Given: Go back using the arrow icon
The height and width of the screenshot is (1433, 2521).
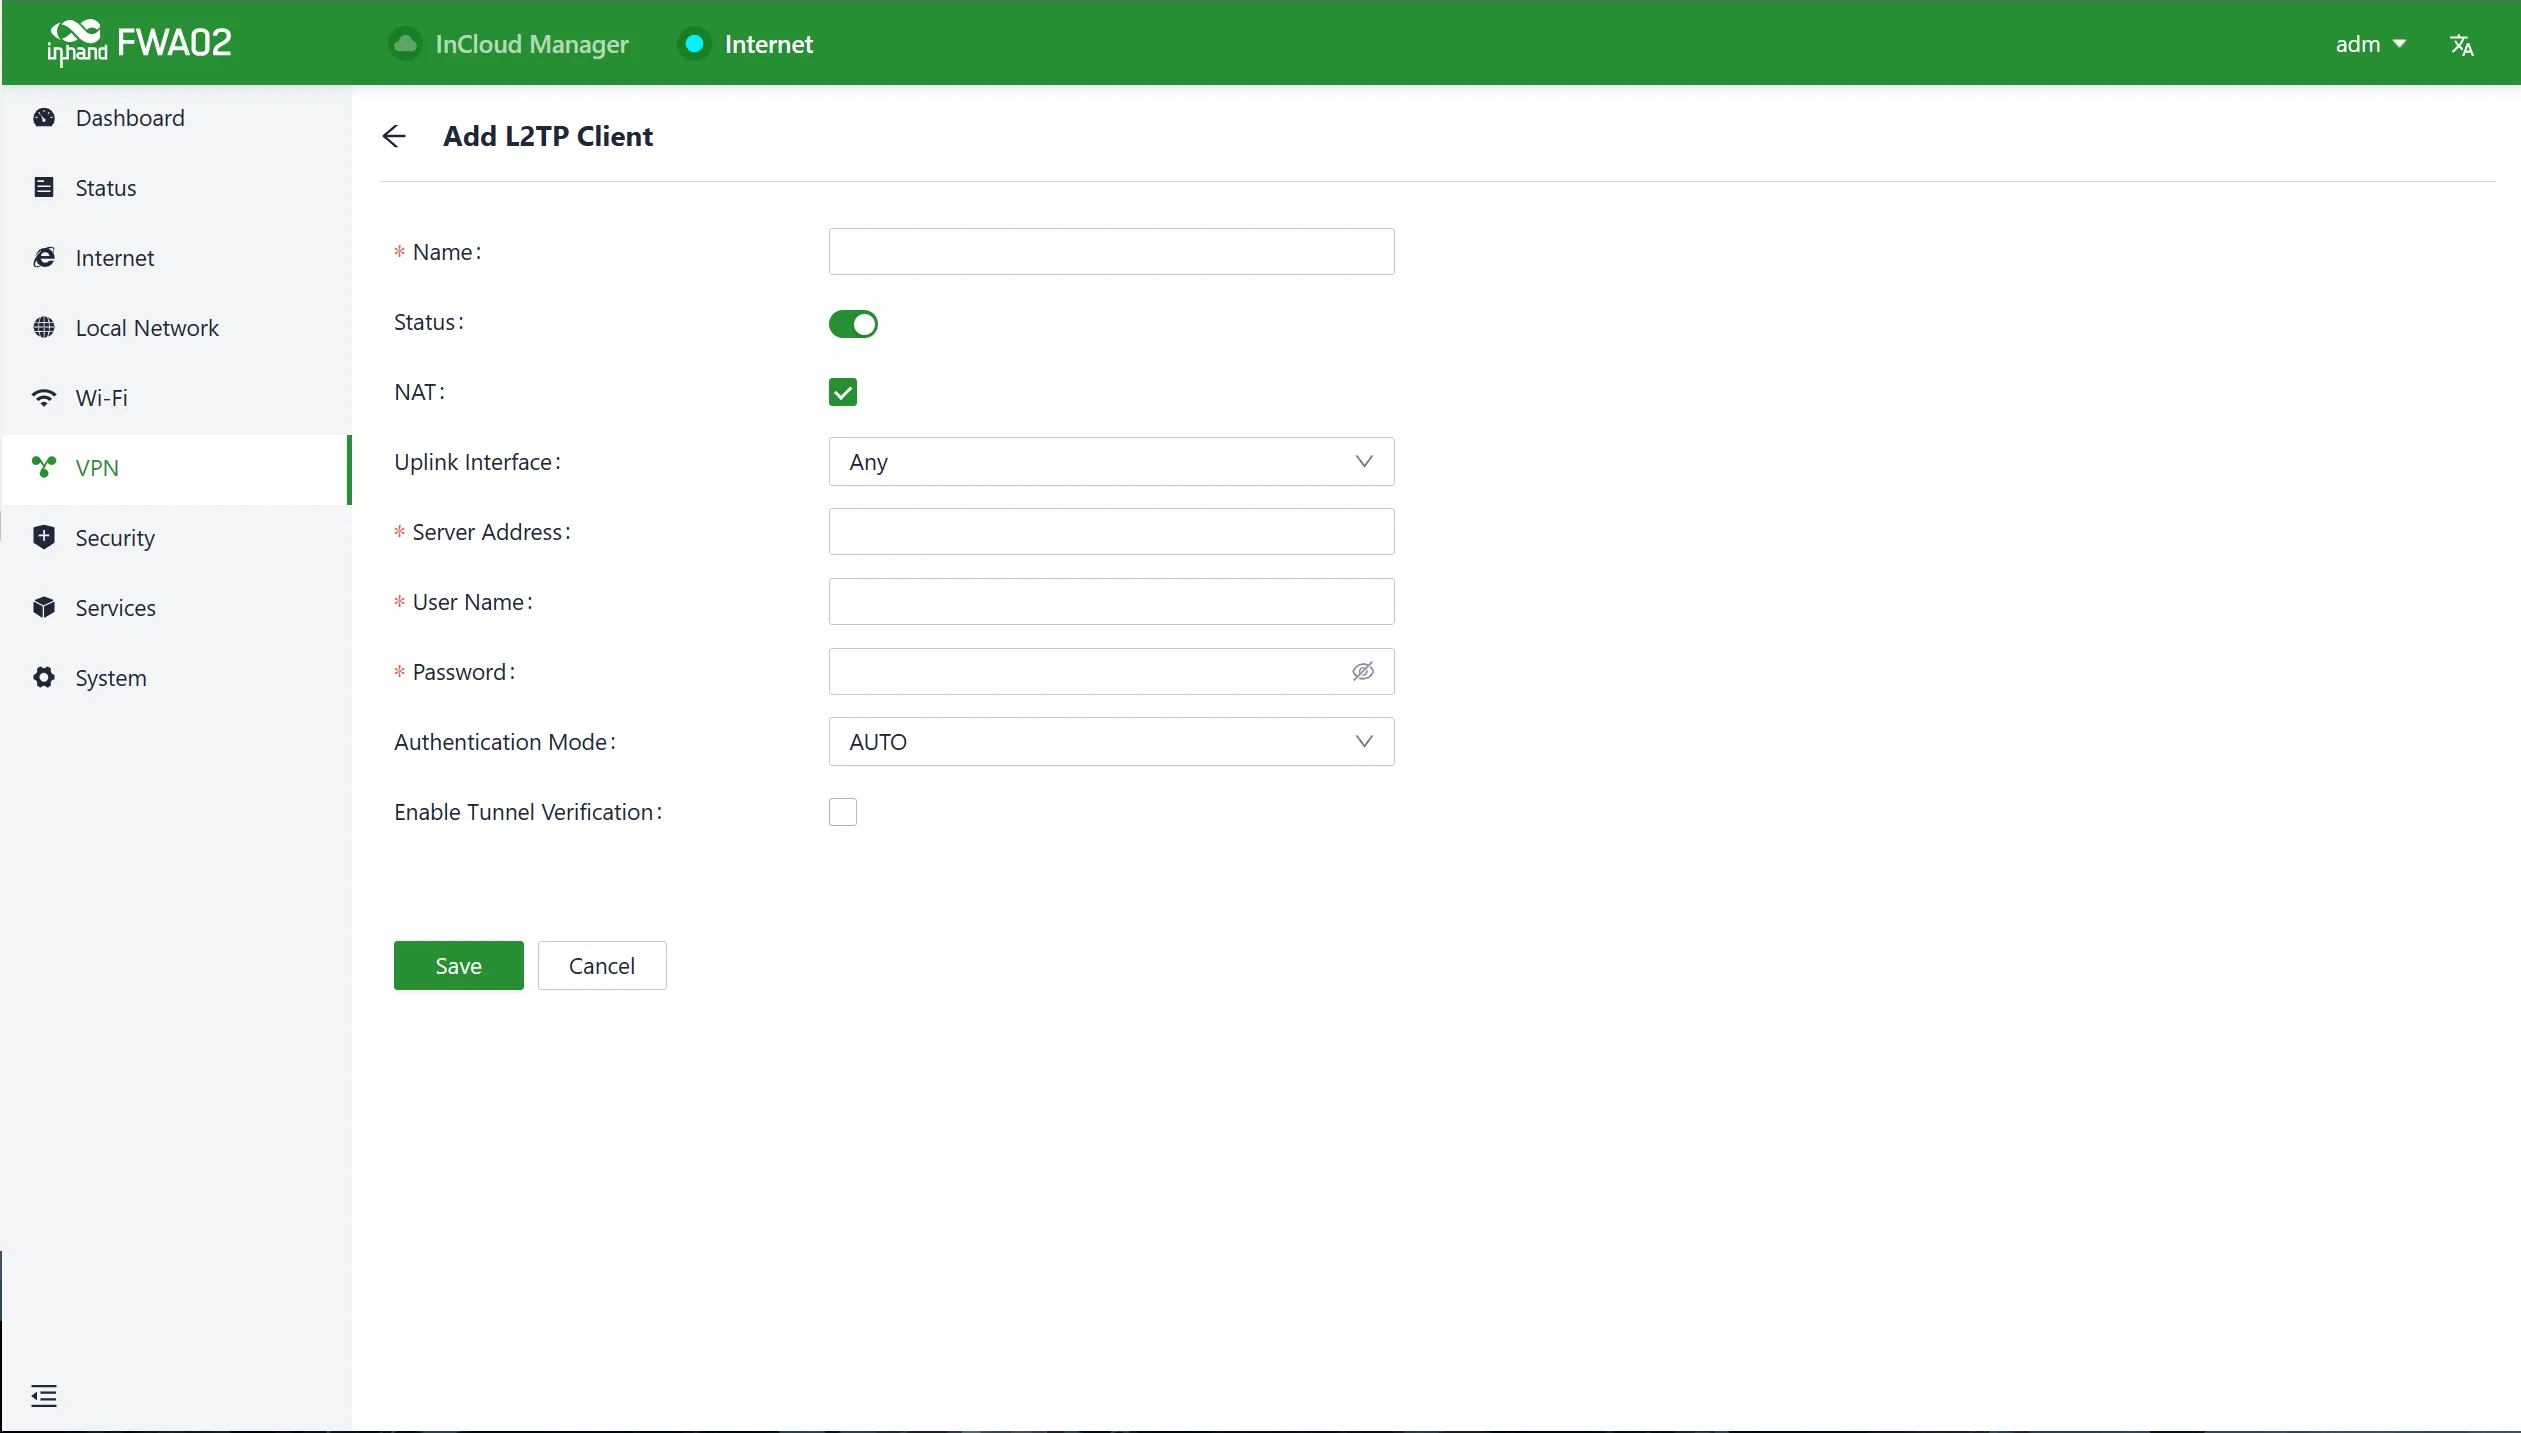Looking at the screenshot, I should click(394, 136).
